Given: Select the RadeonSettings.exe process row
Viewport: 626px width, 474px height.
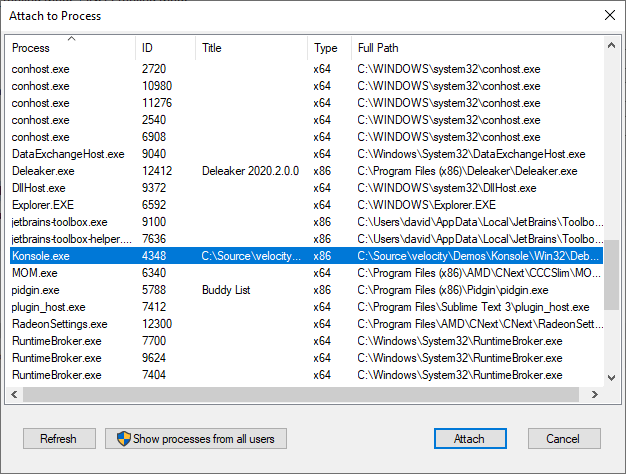Looking at the screenshot, I should pyautogui.click(x=306, y=324).
